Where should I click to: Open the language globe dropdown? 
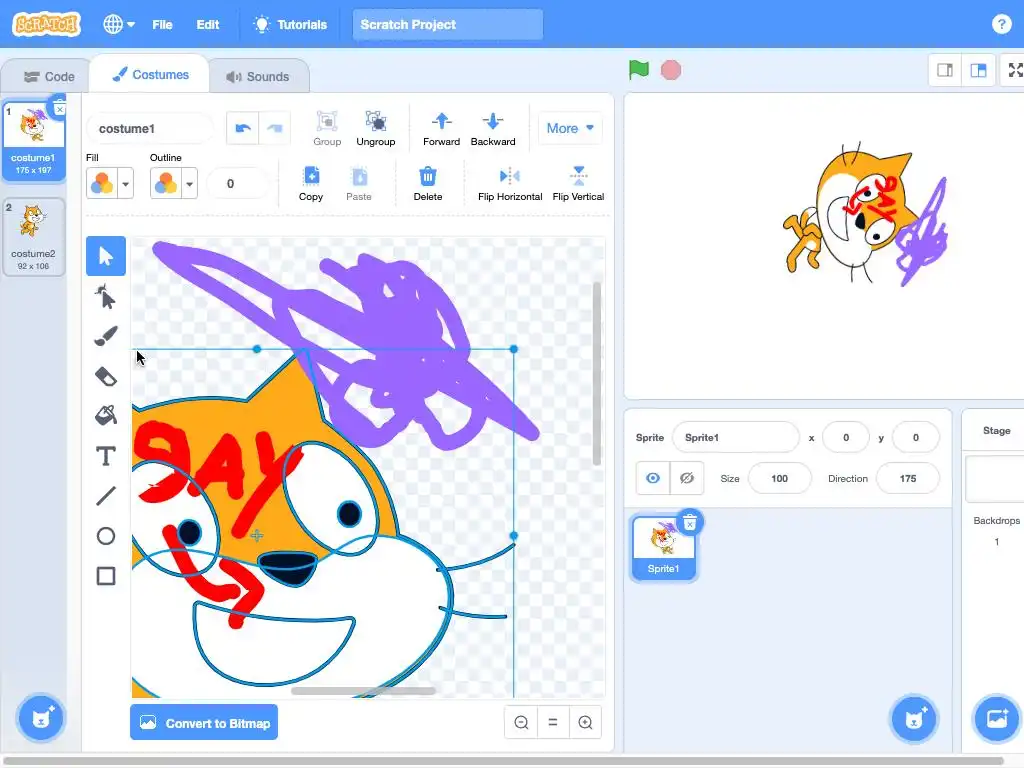click(119, 24)
